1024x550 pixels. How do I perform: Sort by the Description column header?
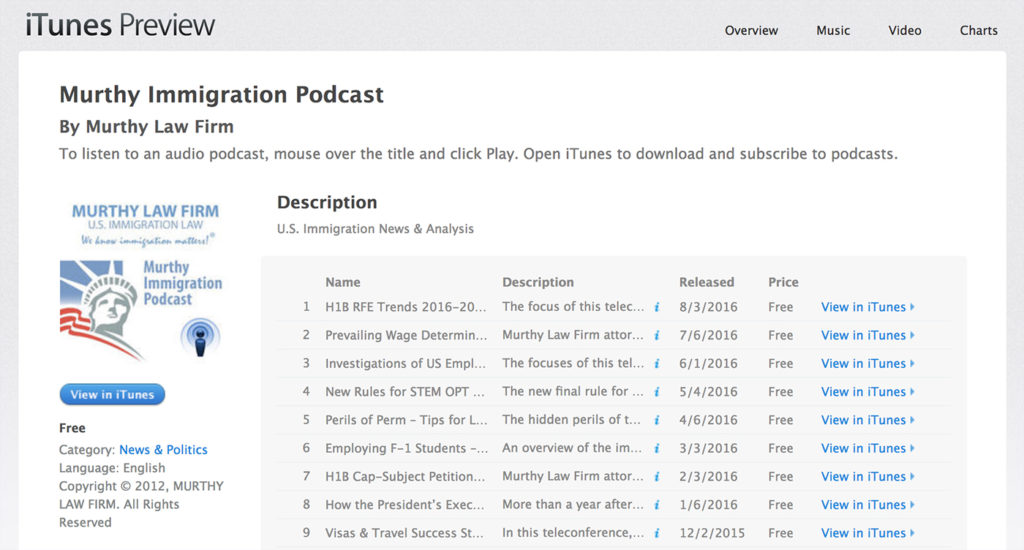(538, 282)
